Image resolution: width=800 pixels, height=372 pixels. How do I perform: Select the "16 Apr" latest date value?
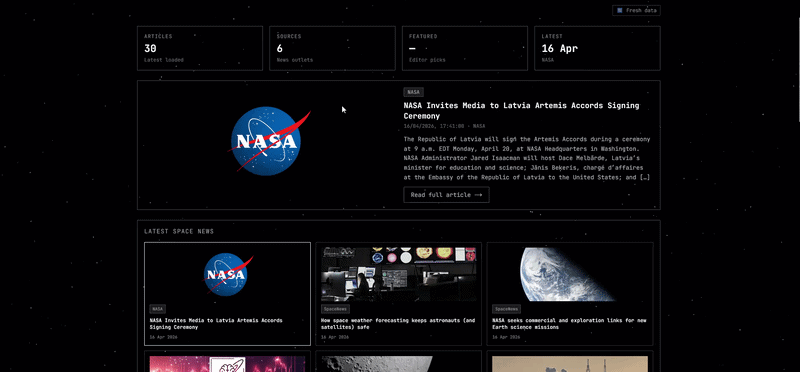click(x=560, y=48)
